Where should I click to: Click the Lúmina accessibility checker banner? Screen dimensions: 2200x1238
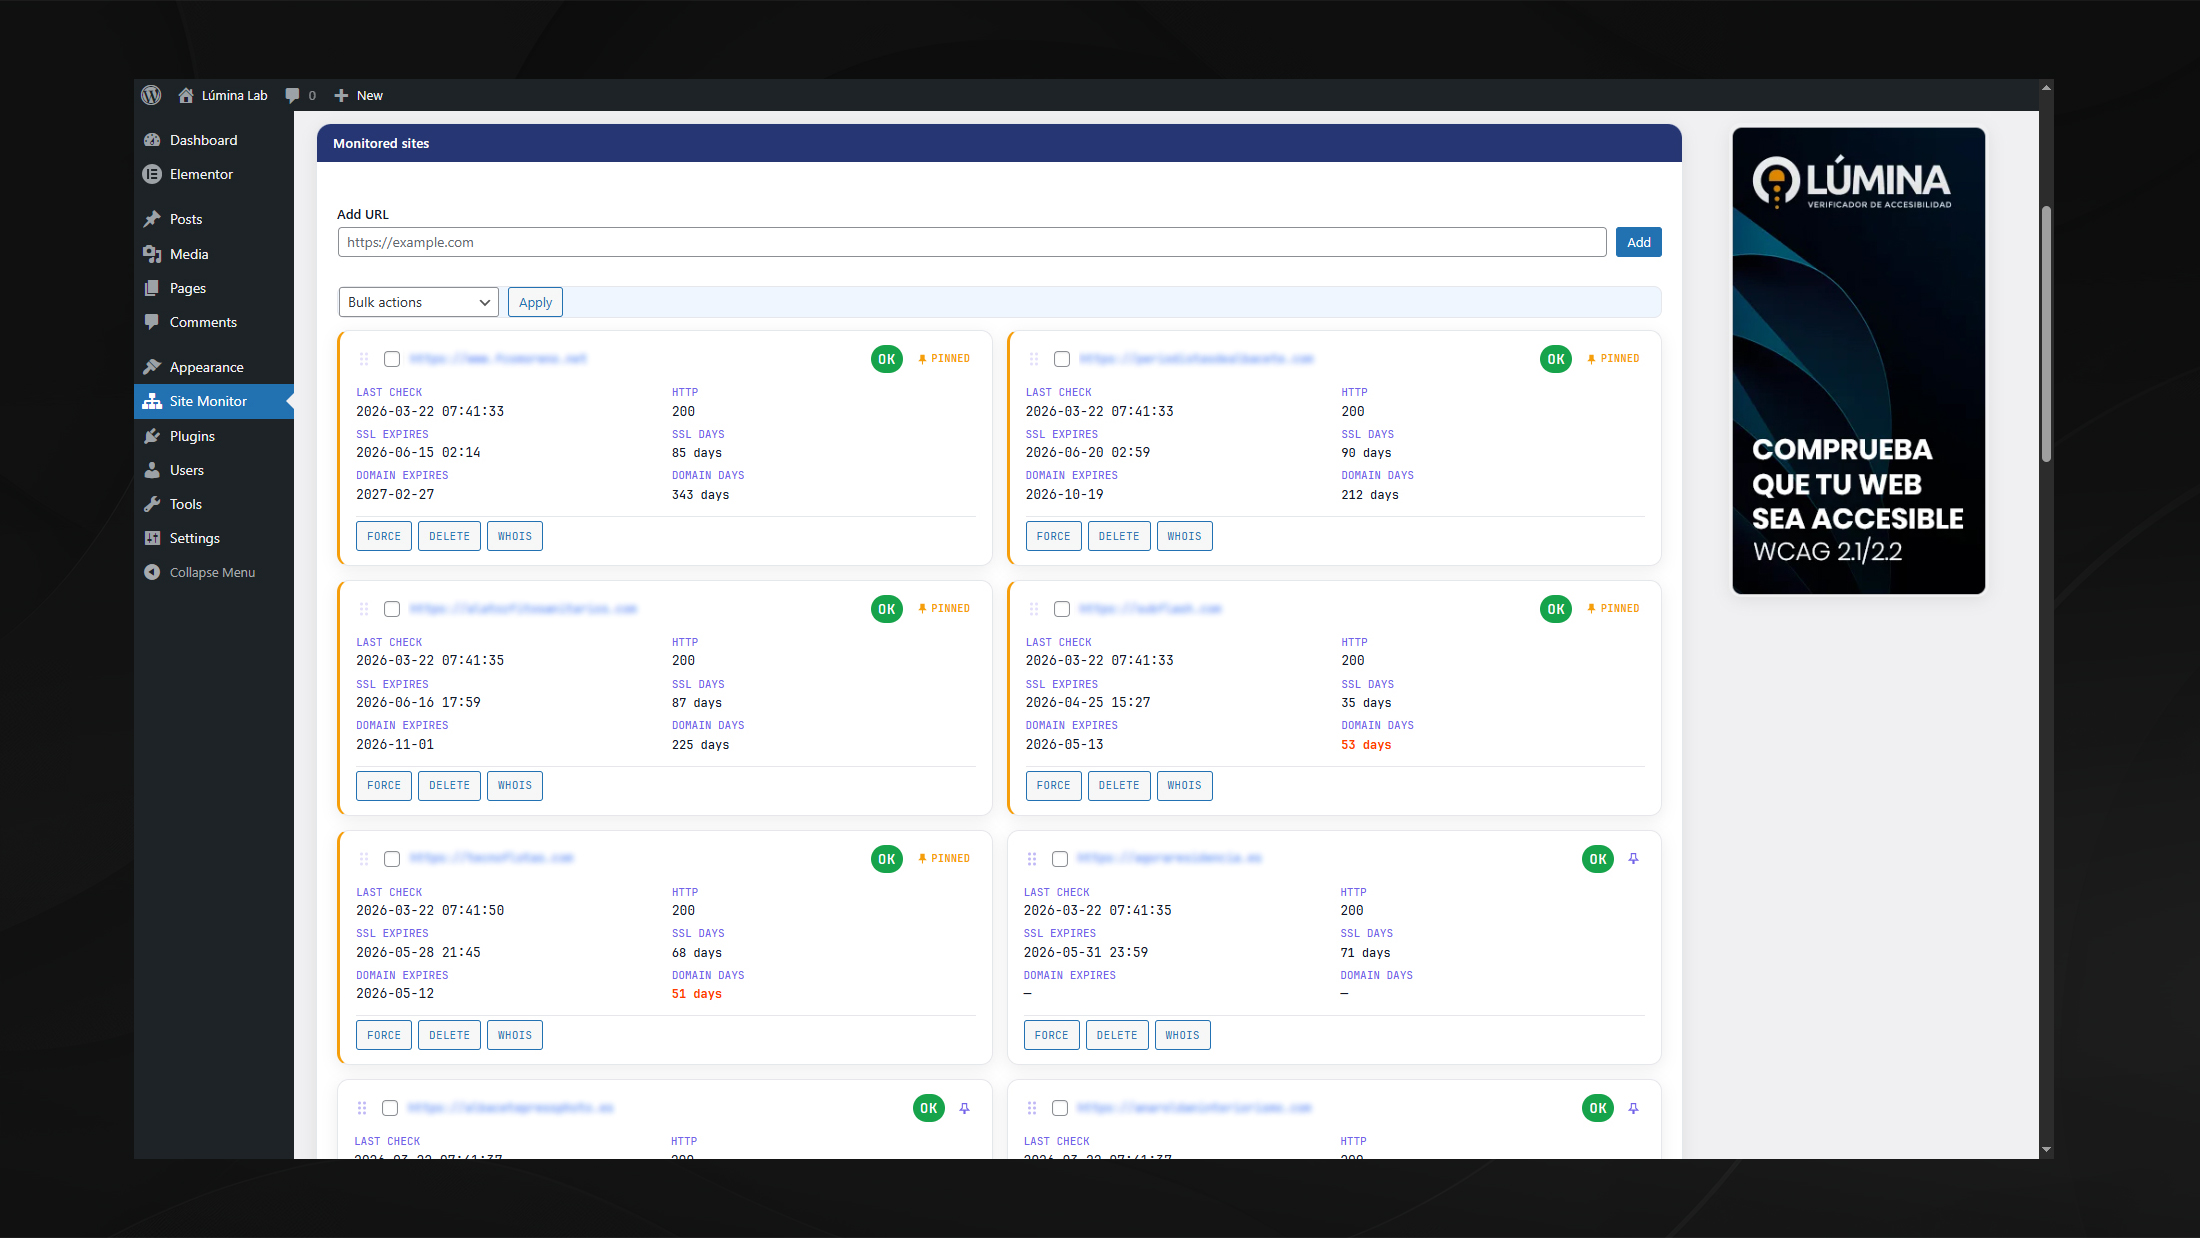(1858, 360)
